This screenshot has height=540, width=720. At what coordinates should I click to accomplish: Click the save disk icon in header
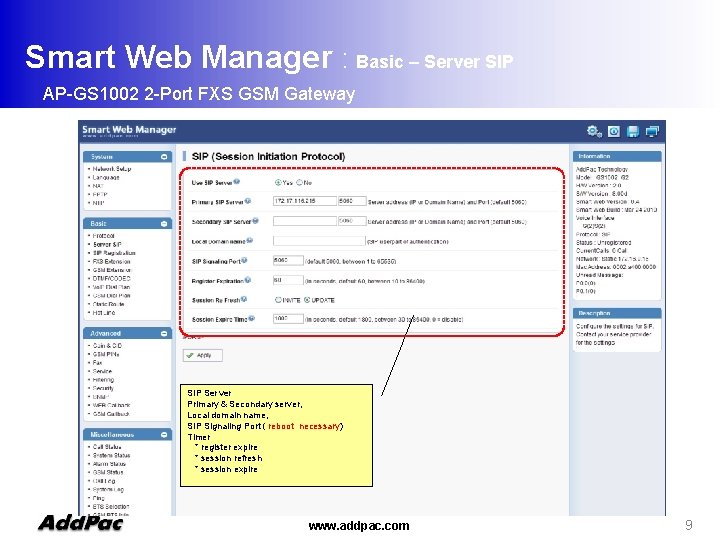633,132
